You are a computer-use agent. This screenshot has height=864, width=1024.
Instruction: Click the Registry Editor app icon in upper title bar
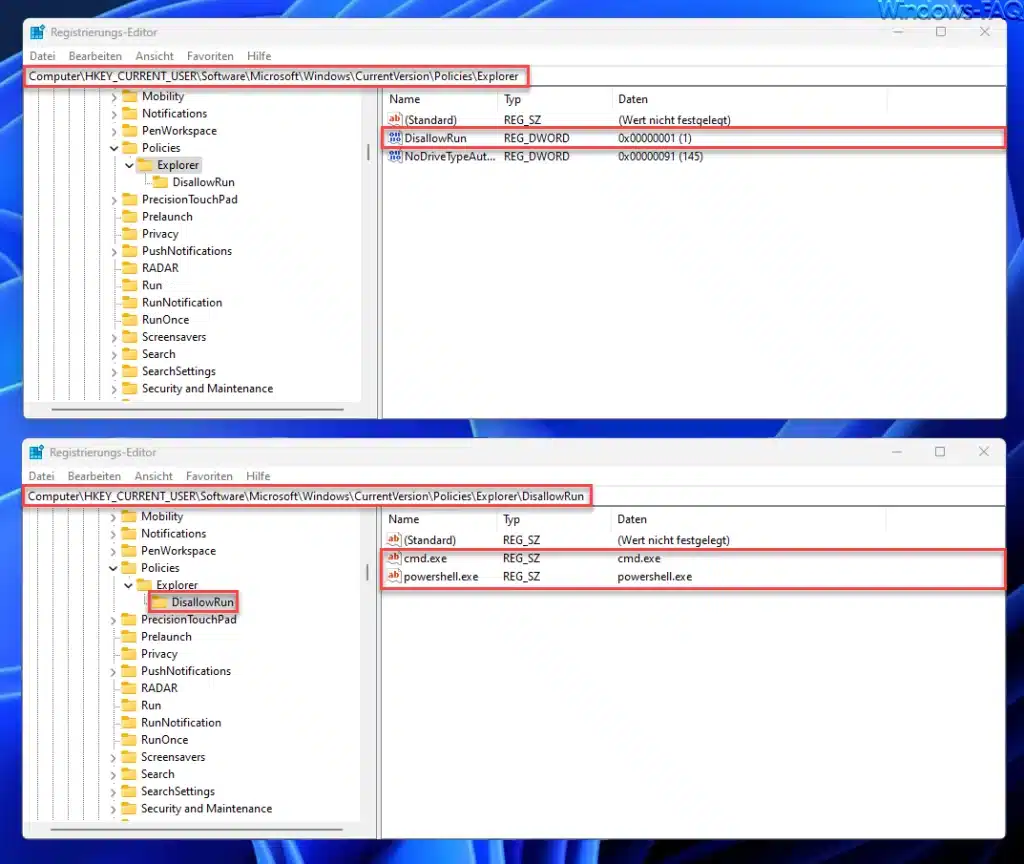tap(37, 32)
